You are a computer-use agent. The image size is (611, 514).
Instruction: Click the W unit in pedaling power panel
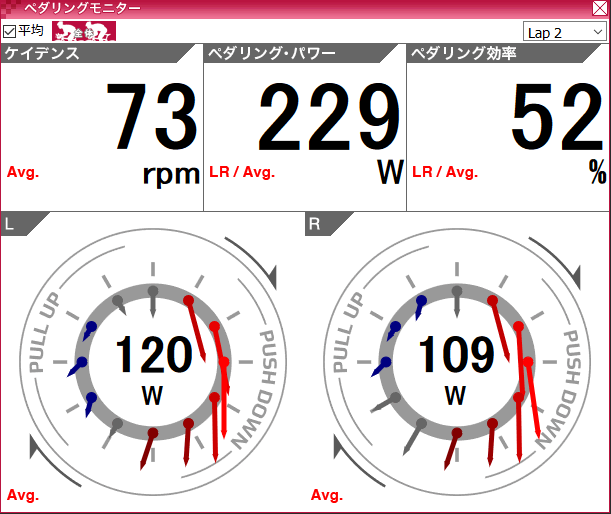(390, 172)
